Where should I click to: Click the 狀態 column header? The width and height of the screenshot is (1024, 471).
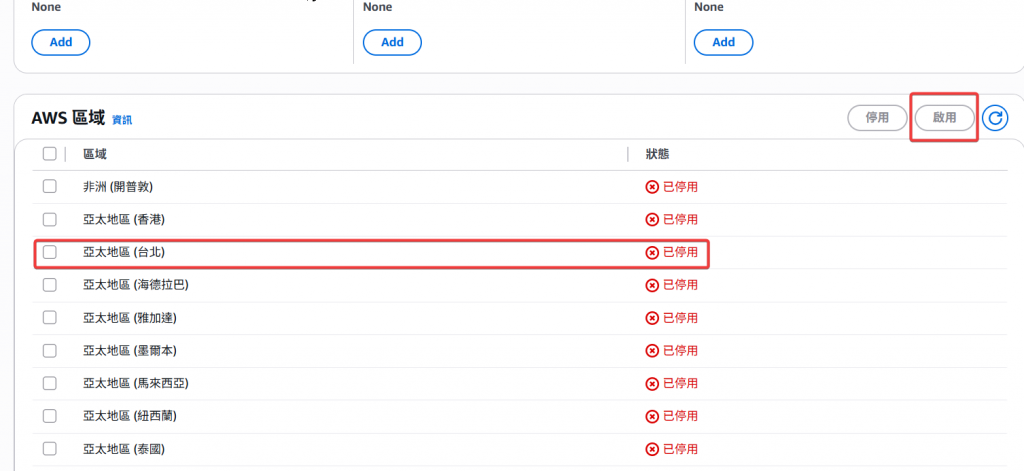coord(657,154)
